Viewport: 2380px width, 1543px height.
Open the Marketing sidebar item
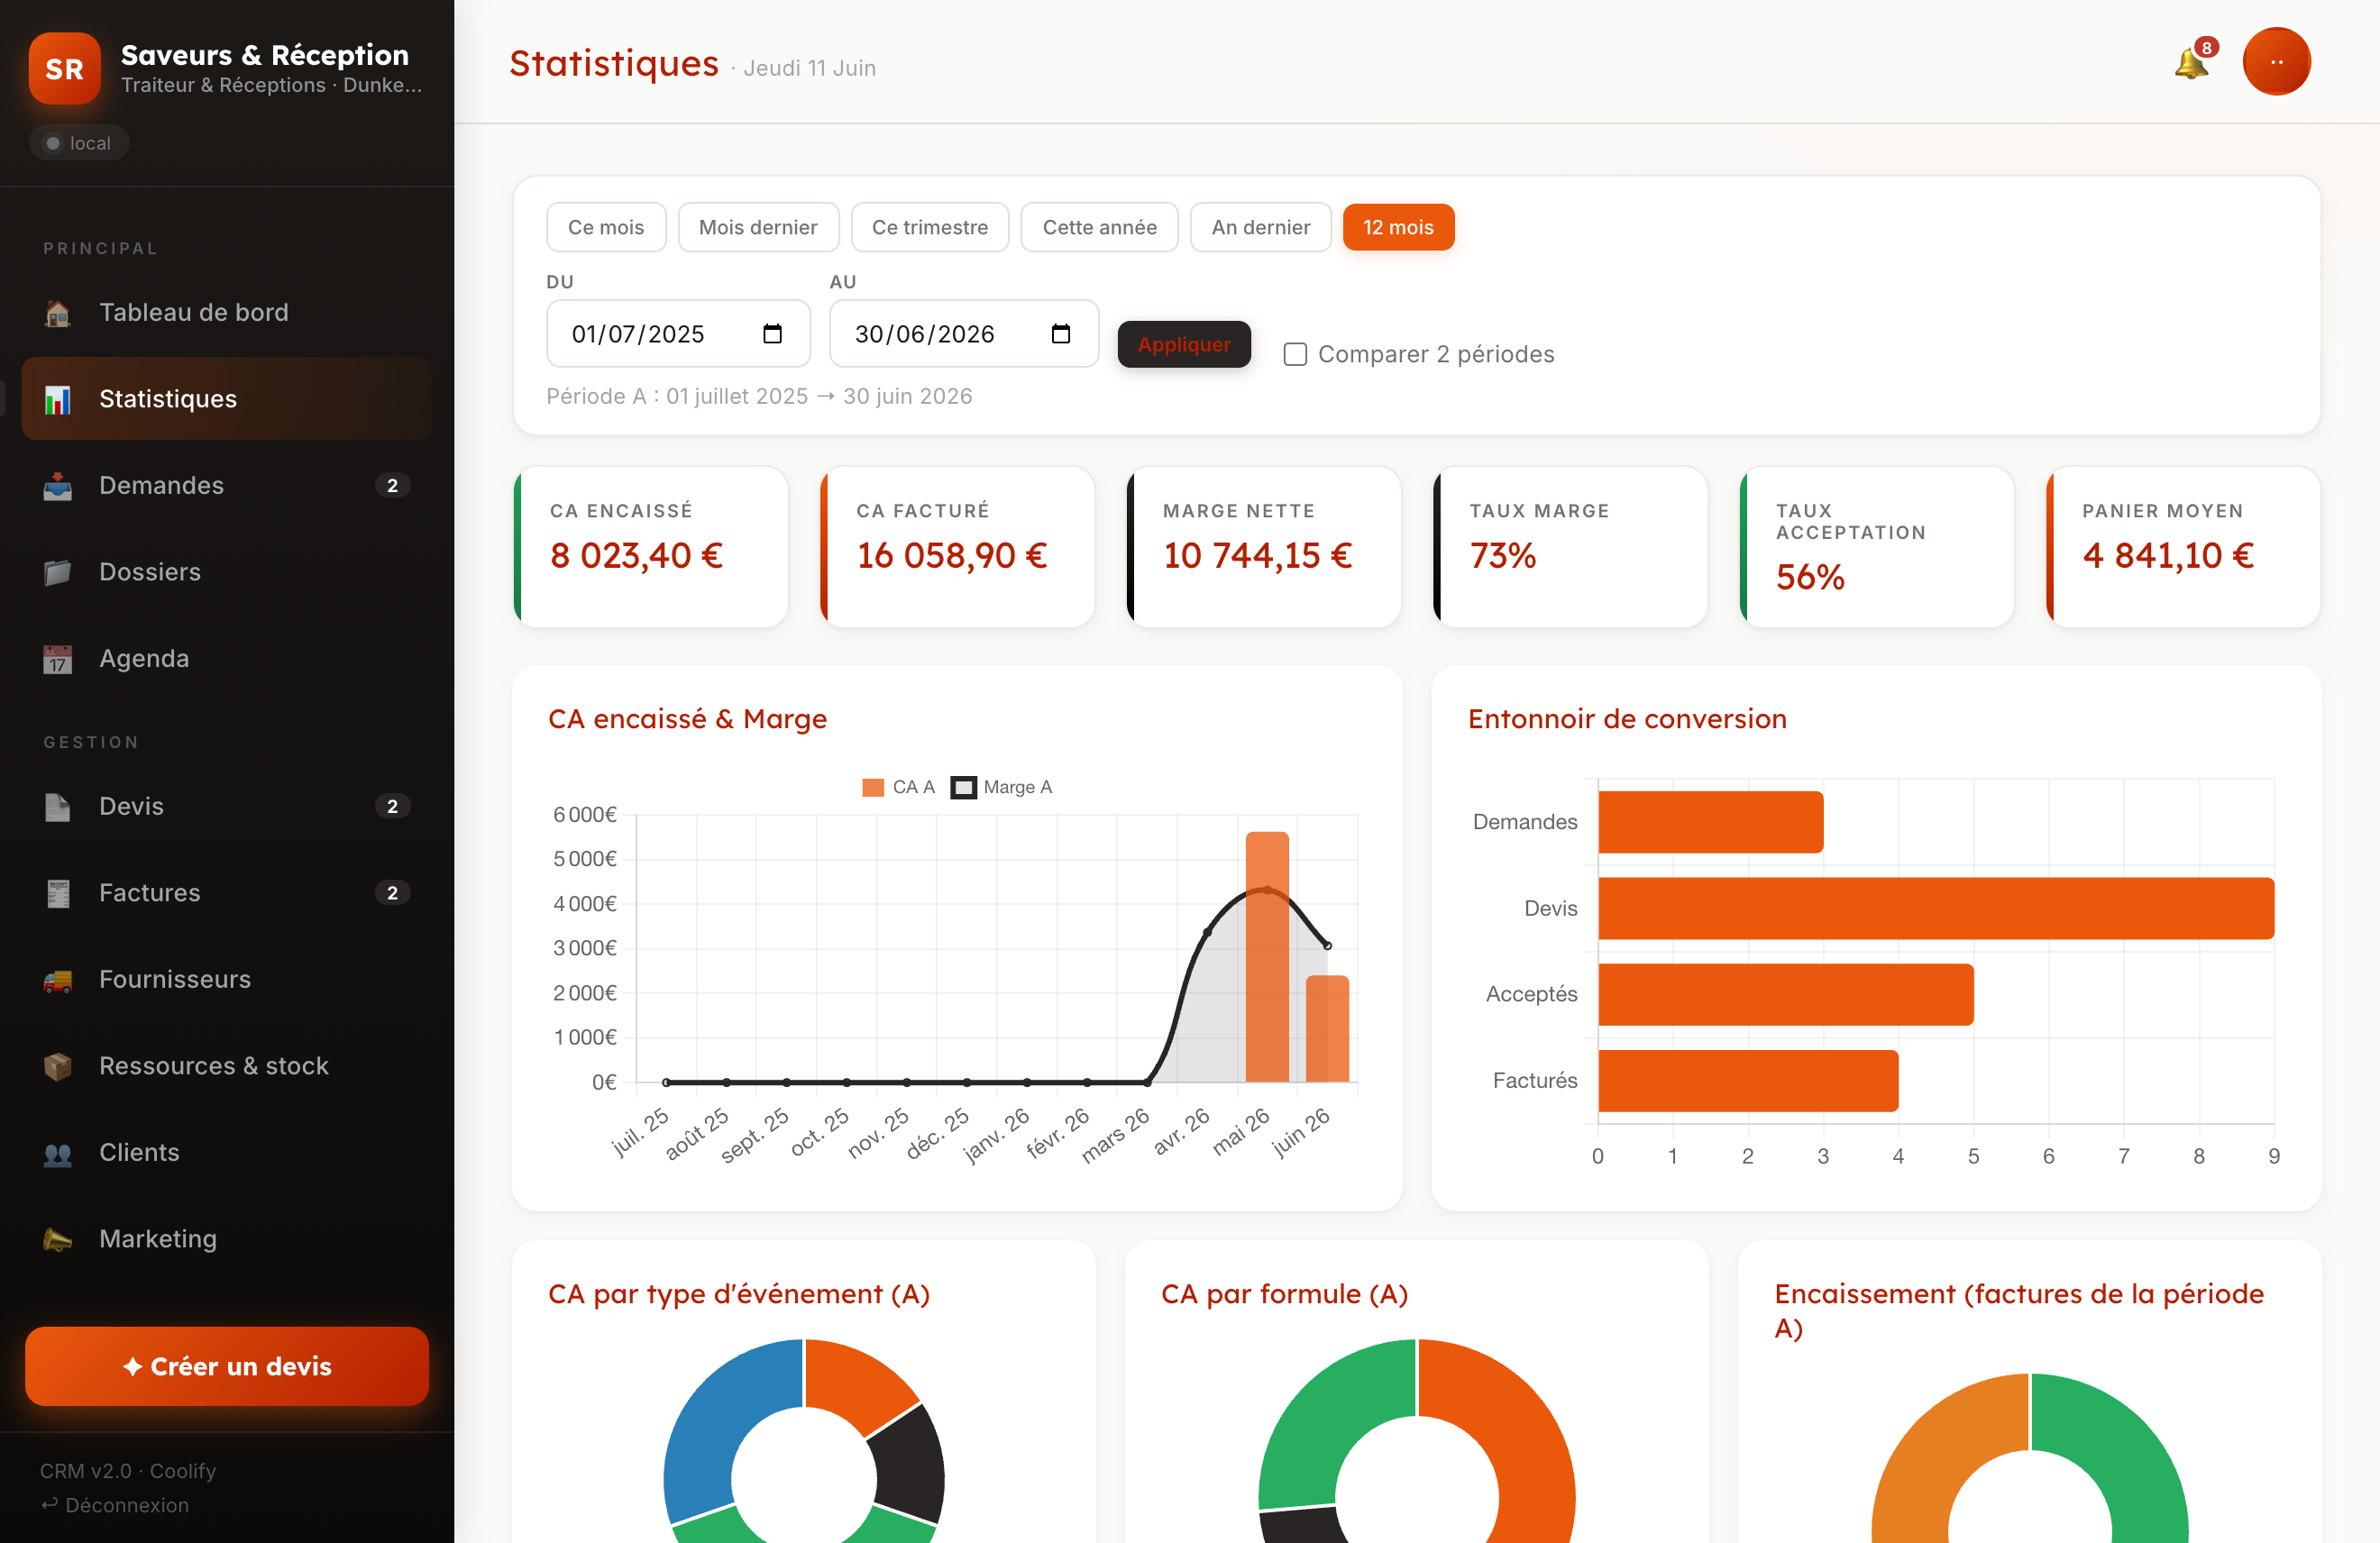227,1239
